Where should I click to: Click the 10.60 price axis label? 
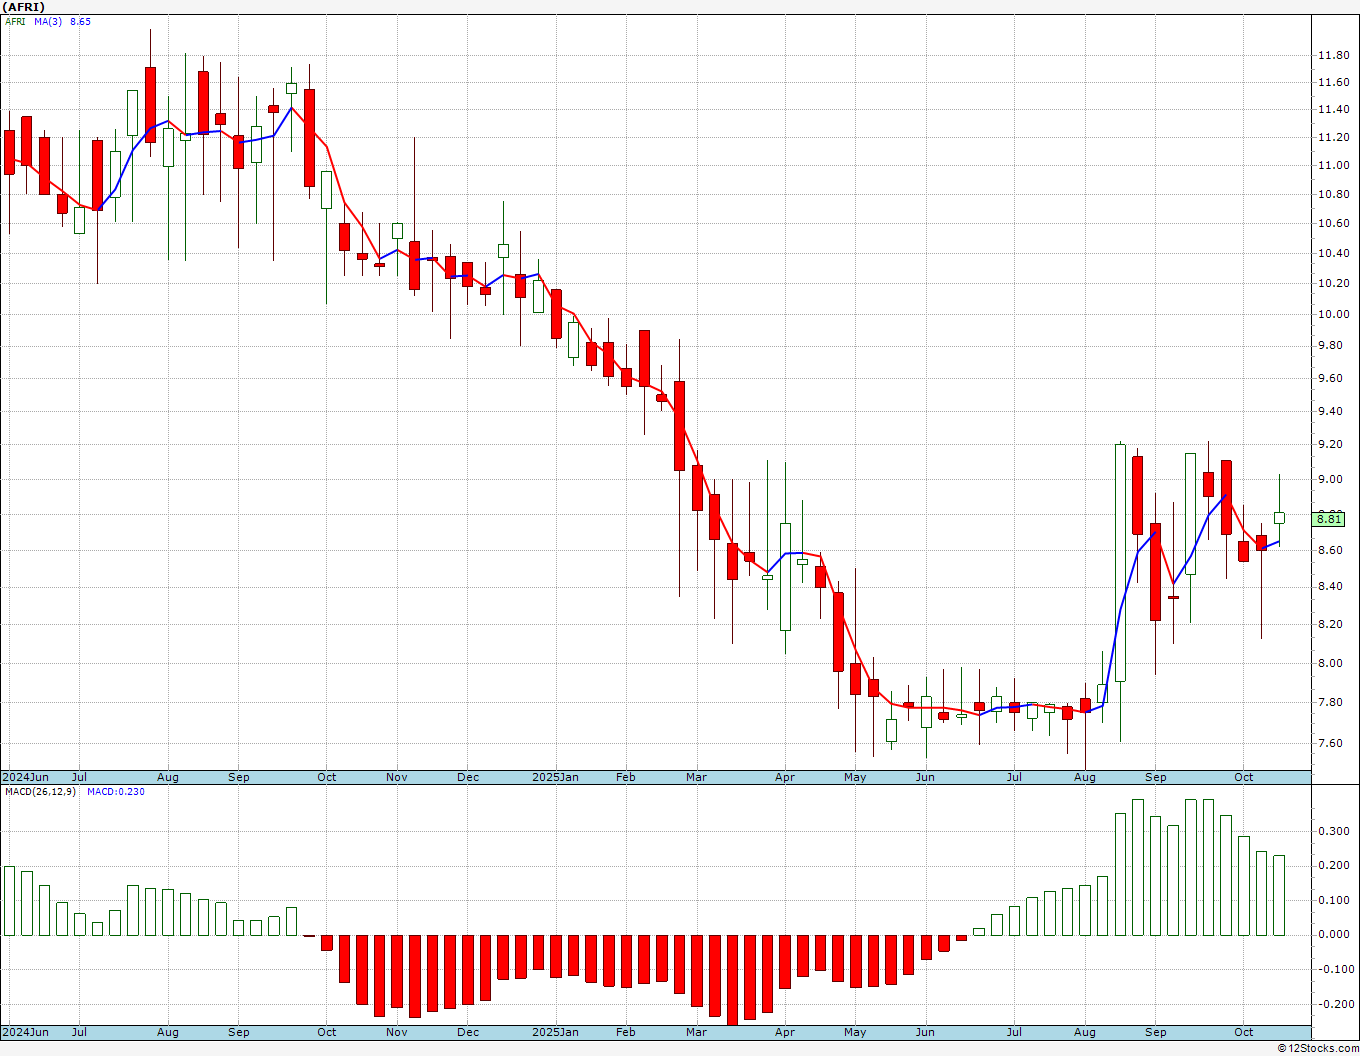click(x=1333, y=223)
